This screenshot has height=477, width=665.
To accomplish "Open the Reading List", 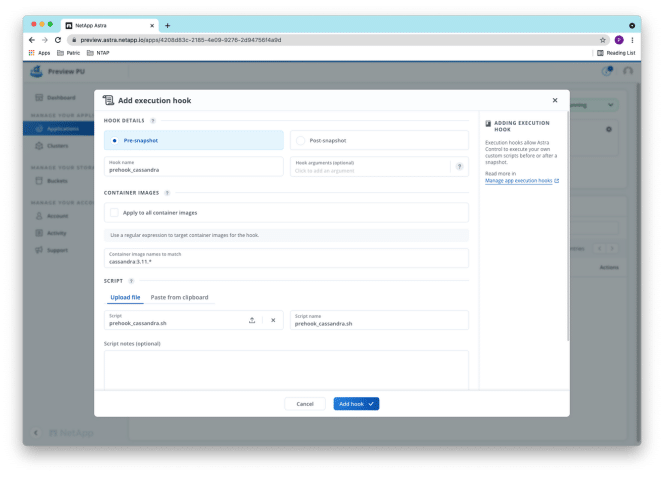I will (616, 53).
